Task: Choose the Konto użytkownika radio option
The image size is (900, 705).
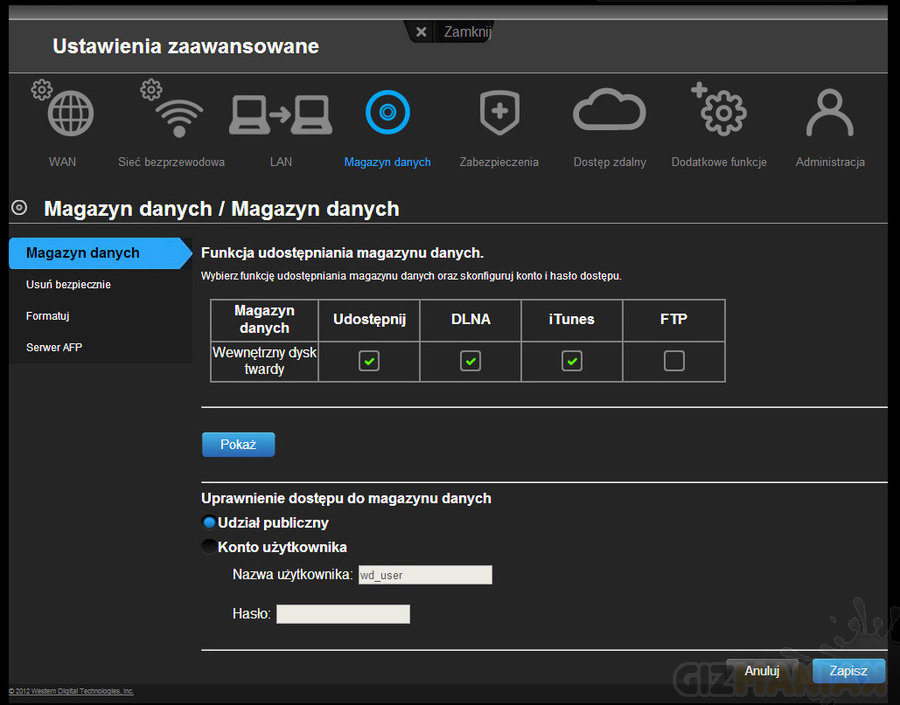Action: coord(209,547)
